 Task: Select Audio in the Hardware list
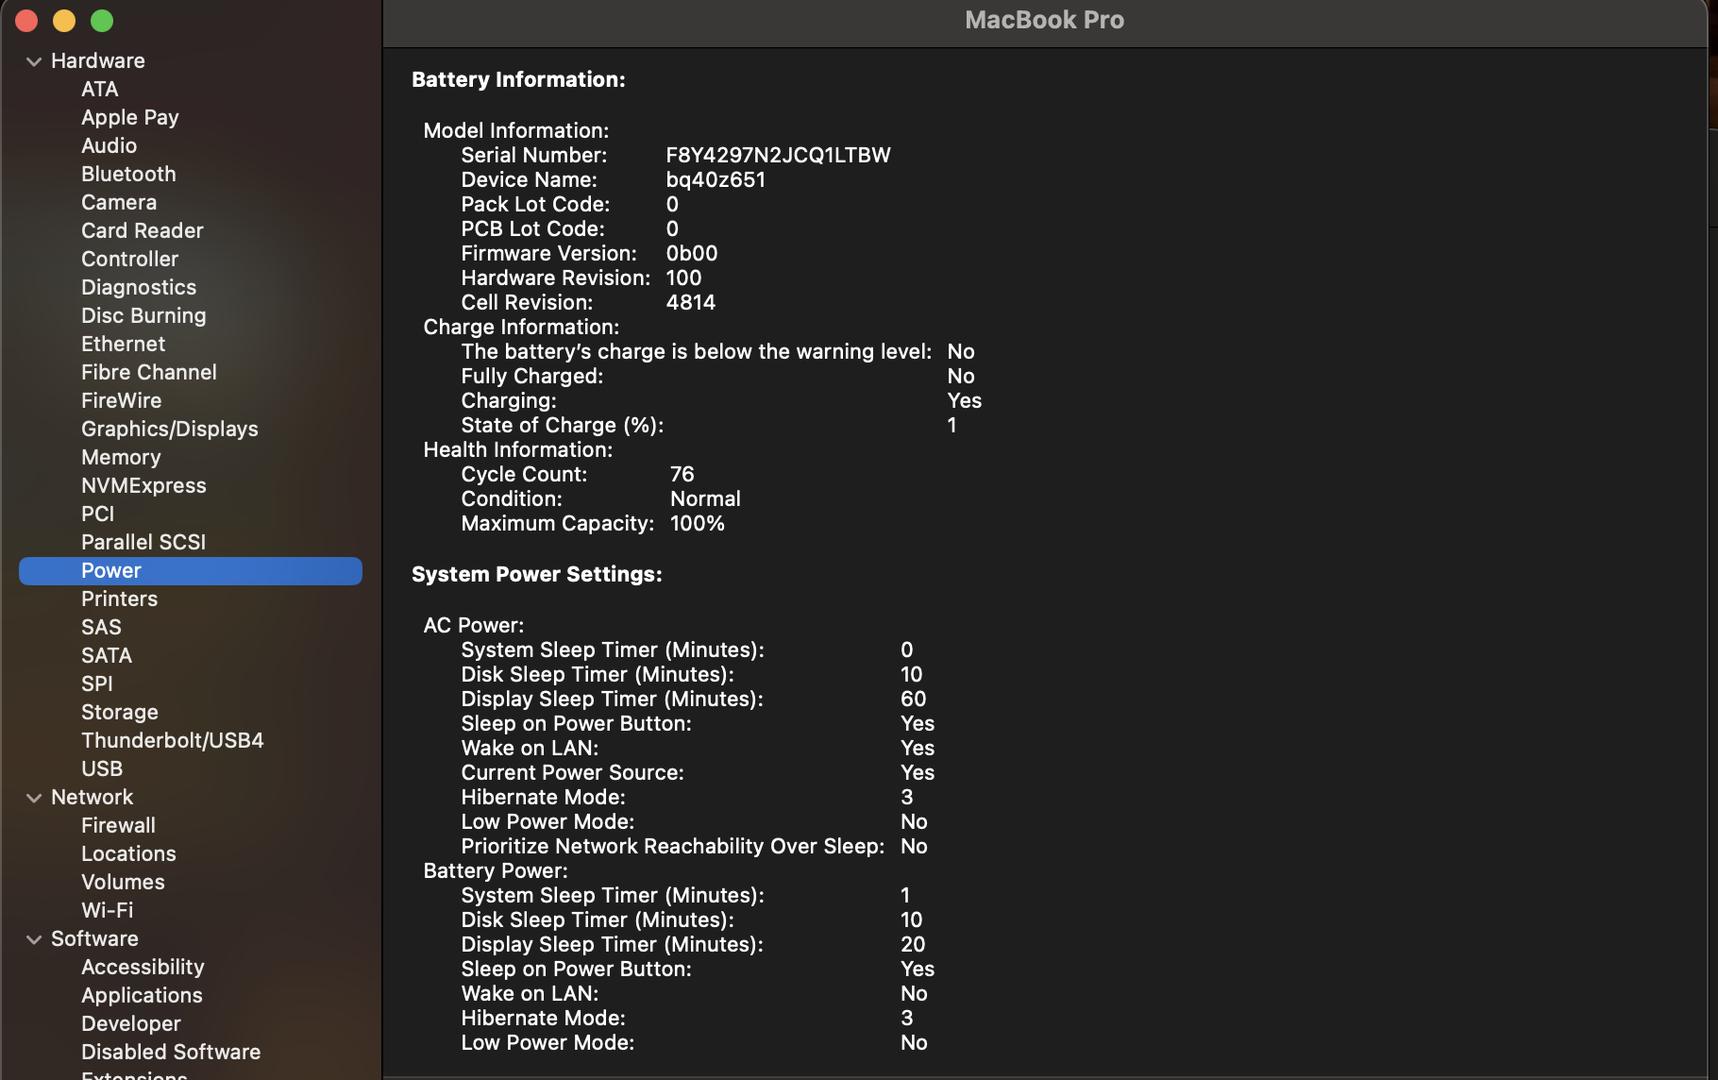coord(108,146)
